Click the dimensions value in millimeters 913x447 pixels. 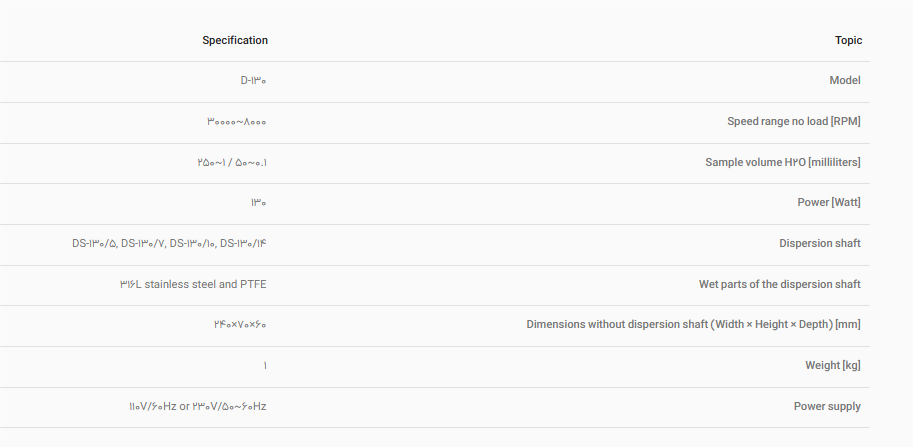(240, 325)
